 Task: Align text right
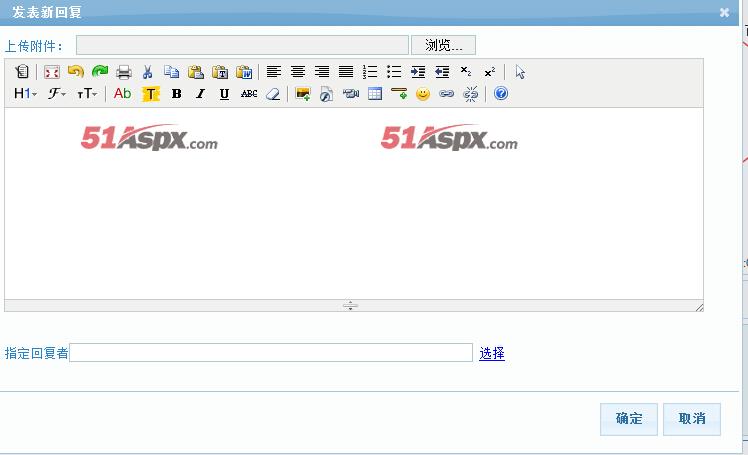[x=322, y=72]
